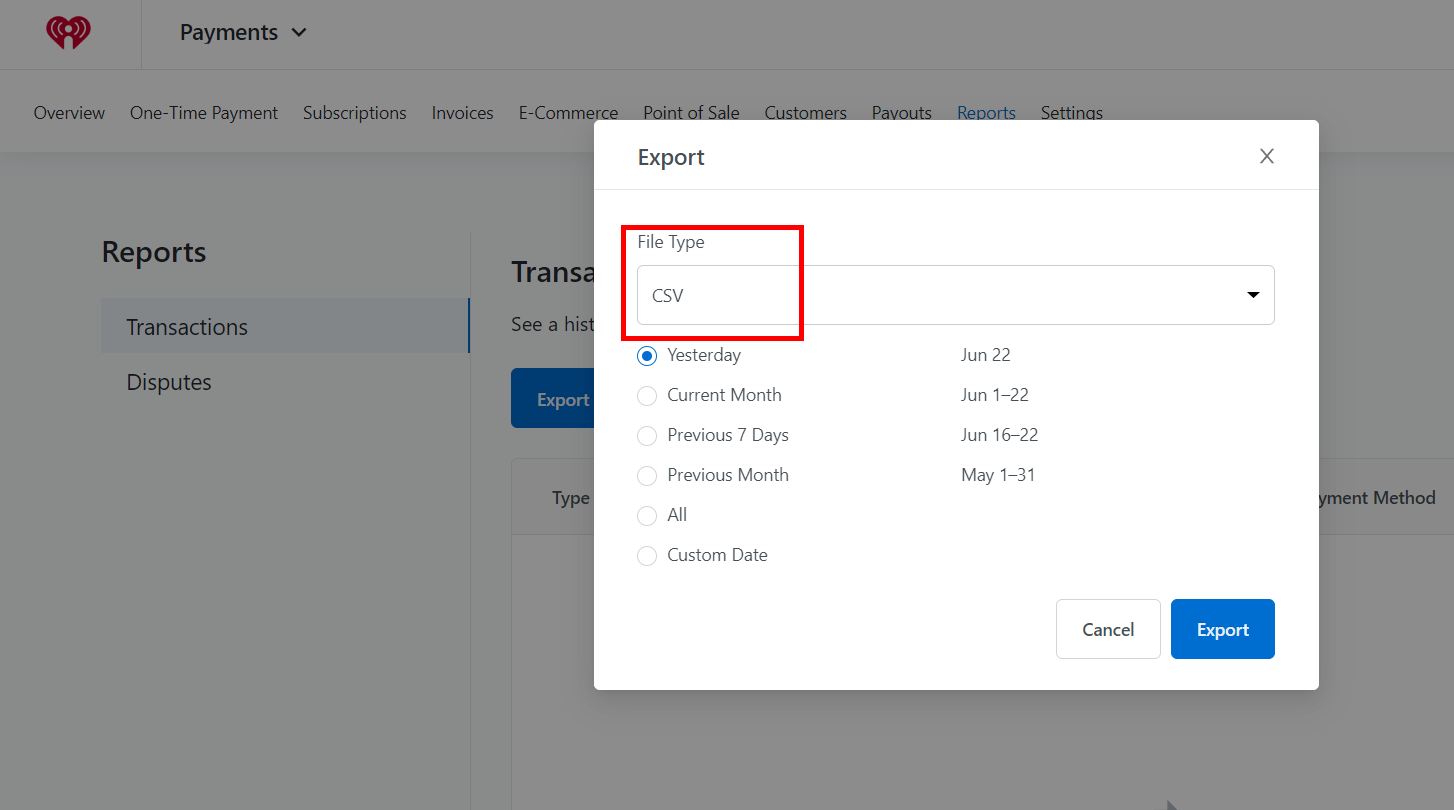Go to the Overview tab

point(69,113)
